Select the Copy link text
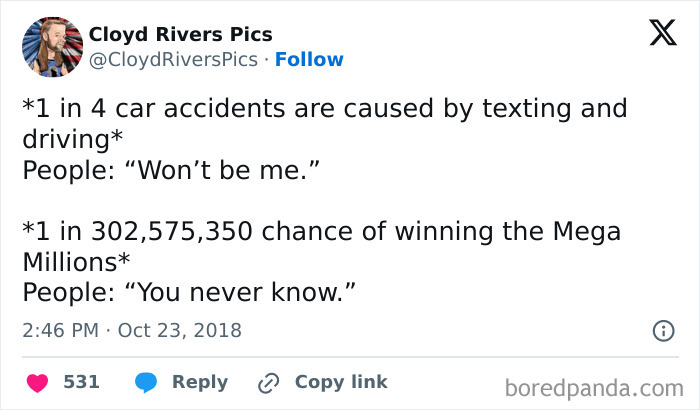Viewport: 700px width, 410px height. click(x=341, y=382)
